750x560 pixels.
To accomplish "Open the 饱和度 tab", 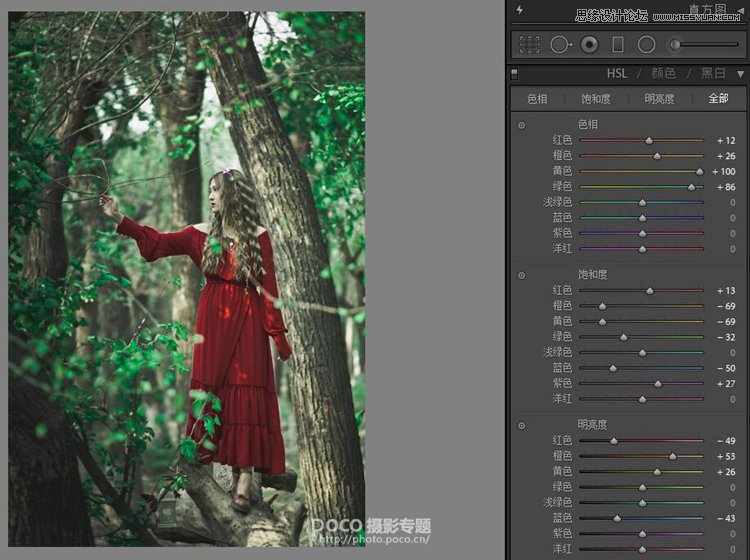I will pos(596,99).
